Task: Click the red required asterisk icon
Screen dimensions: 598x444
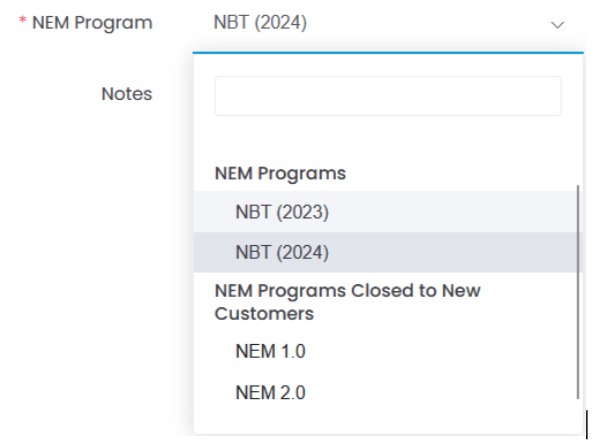Action: pyautogui.click(x=23, y=19)
